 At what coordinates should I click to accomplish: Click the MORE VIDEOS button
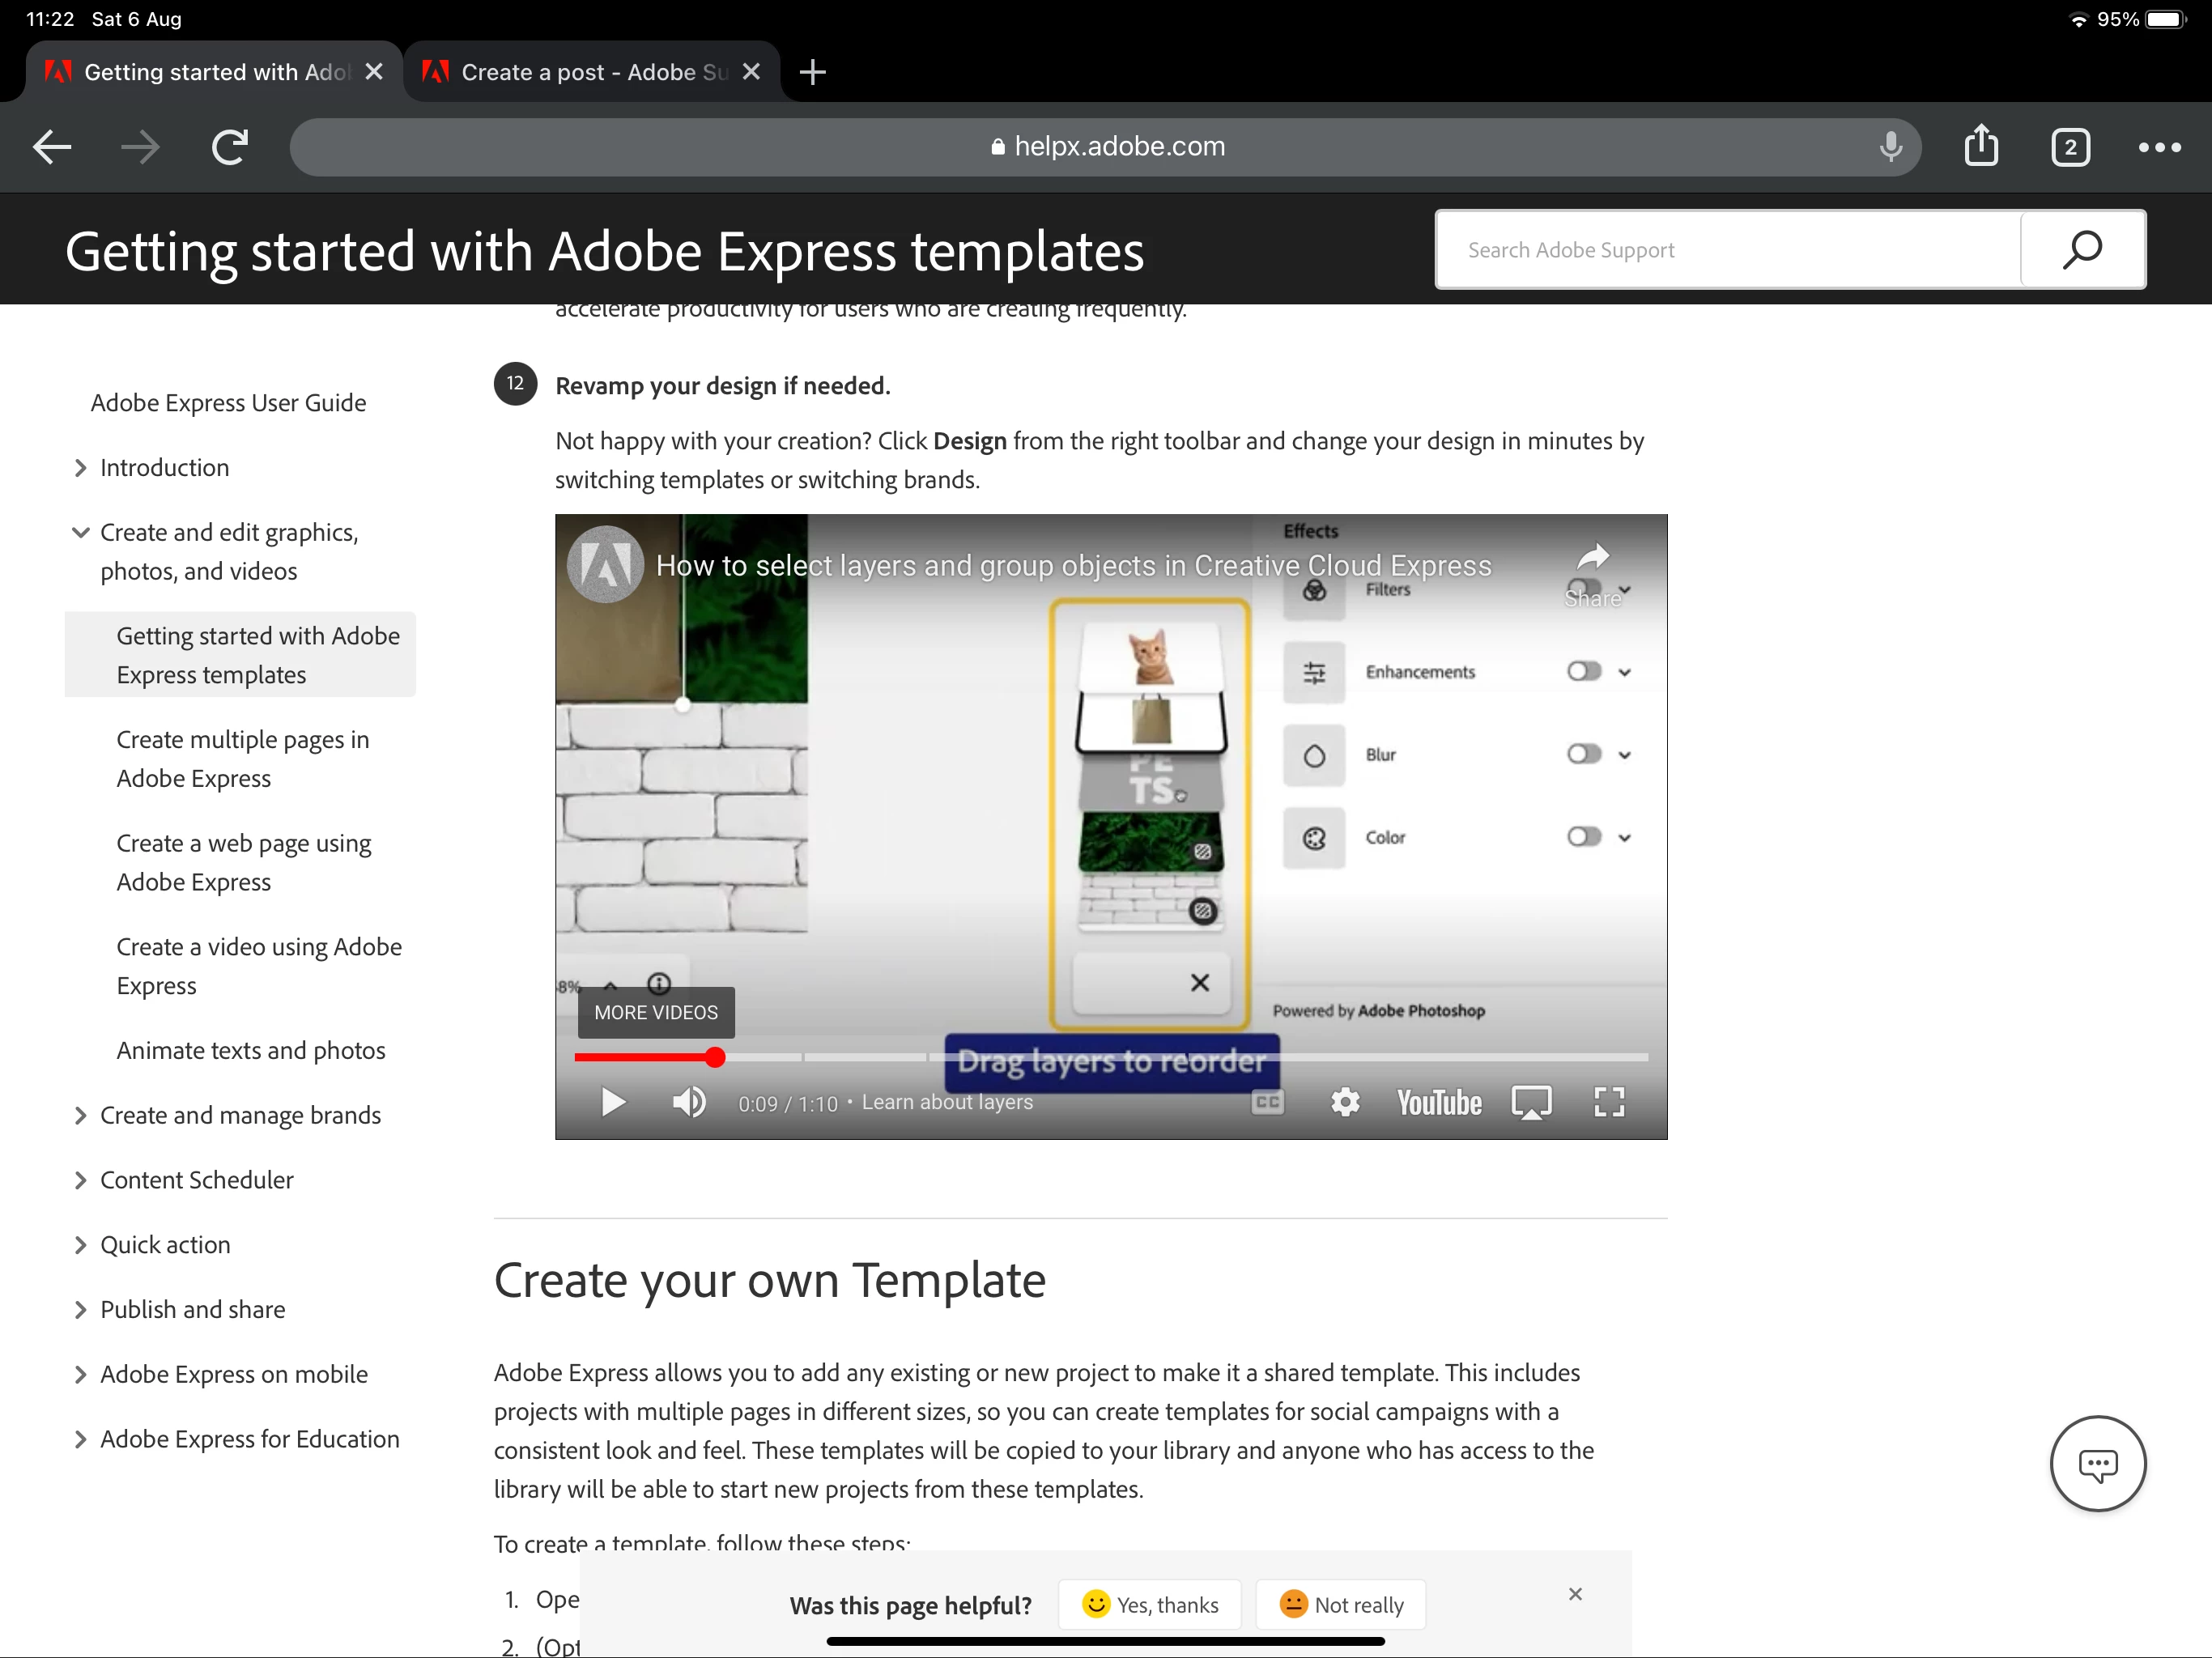click(x=655, y=1012)
